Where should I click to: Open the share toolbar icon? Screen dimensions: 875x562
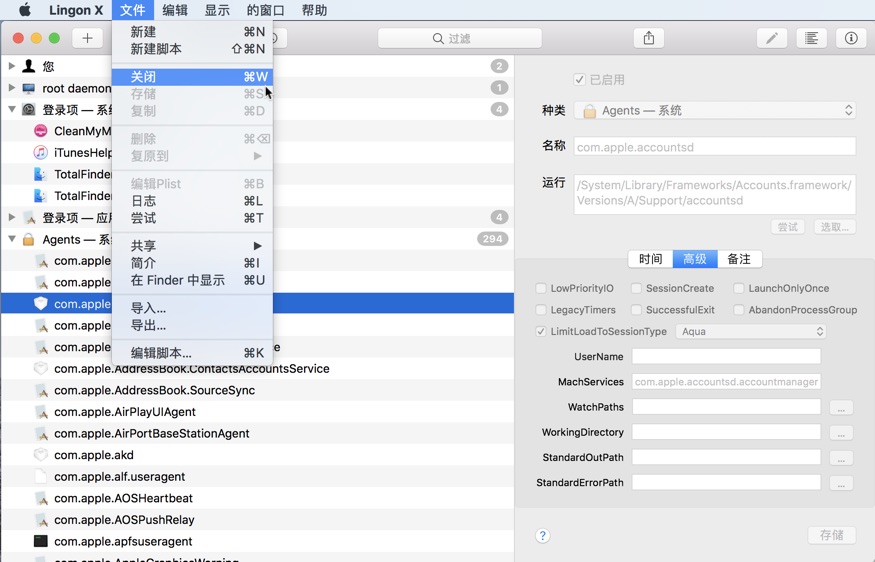[648, 38]
